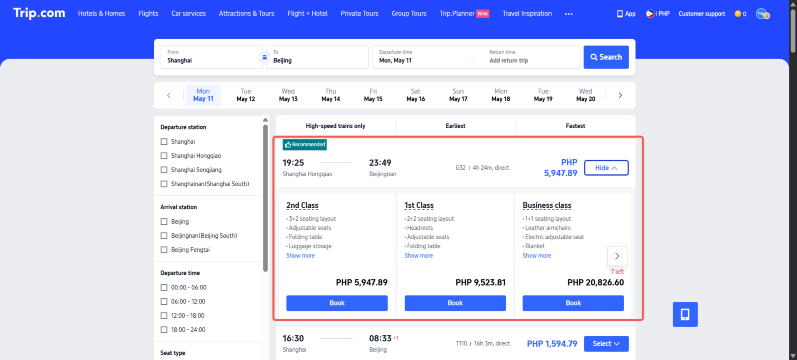Click the filter panel scrollbar

265,198
